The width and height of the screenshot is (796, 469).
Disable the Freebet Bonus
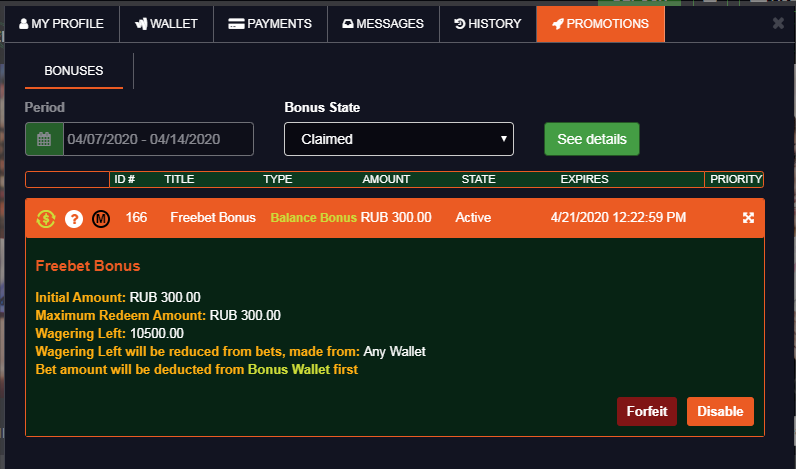720,412
